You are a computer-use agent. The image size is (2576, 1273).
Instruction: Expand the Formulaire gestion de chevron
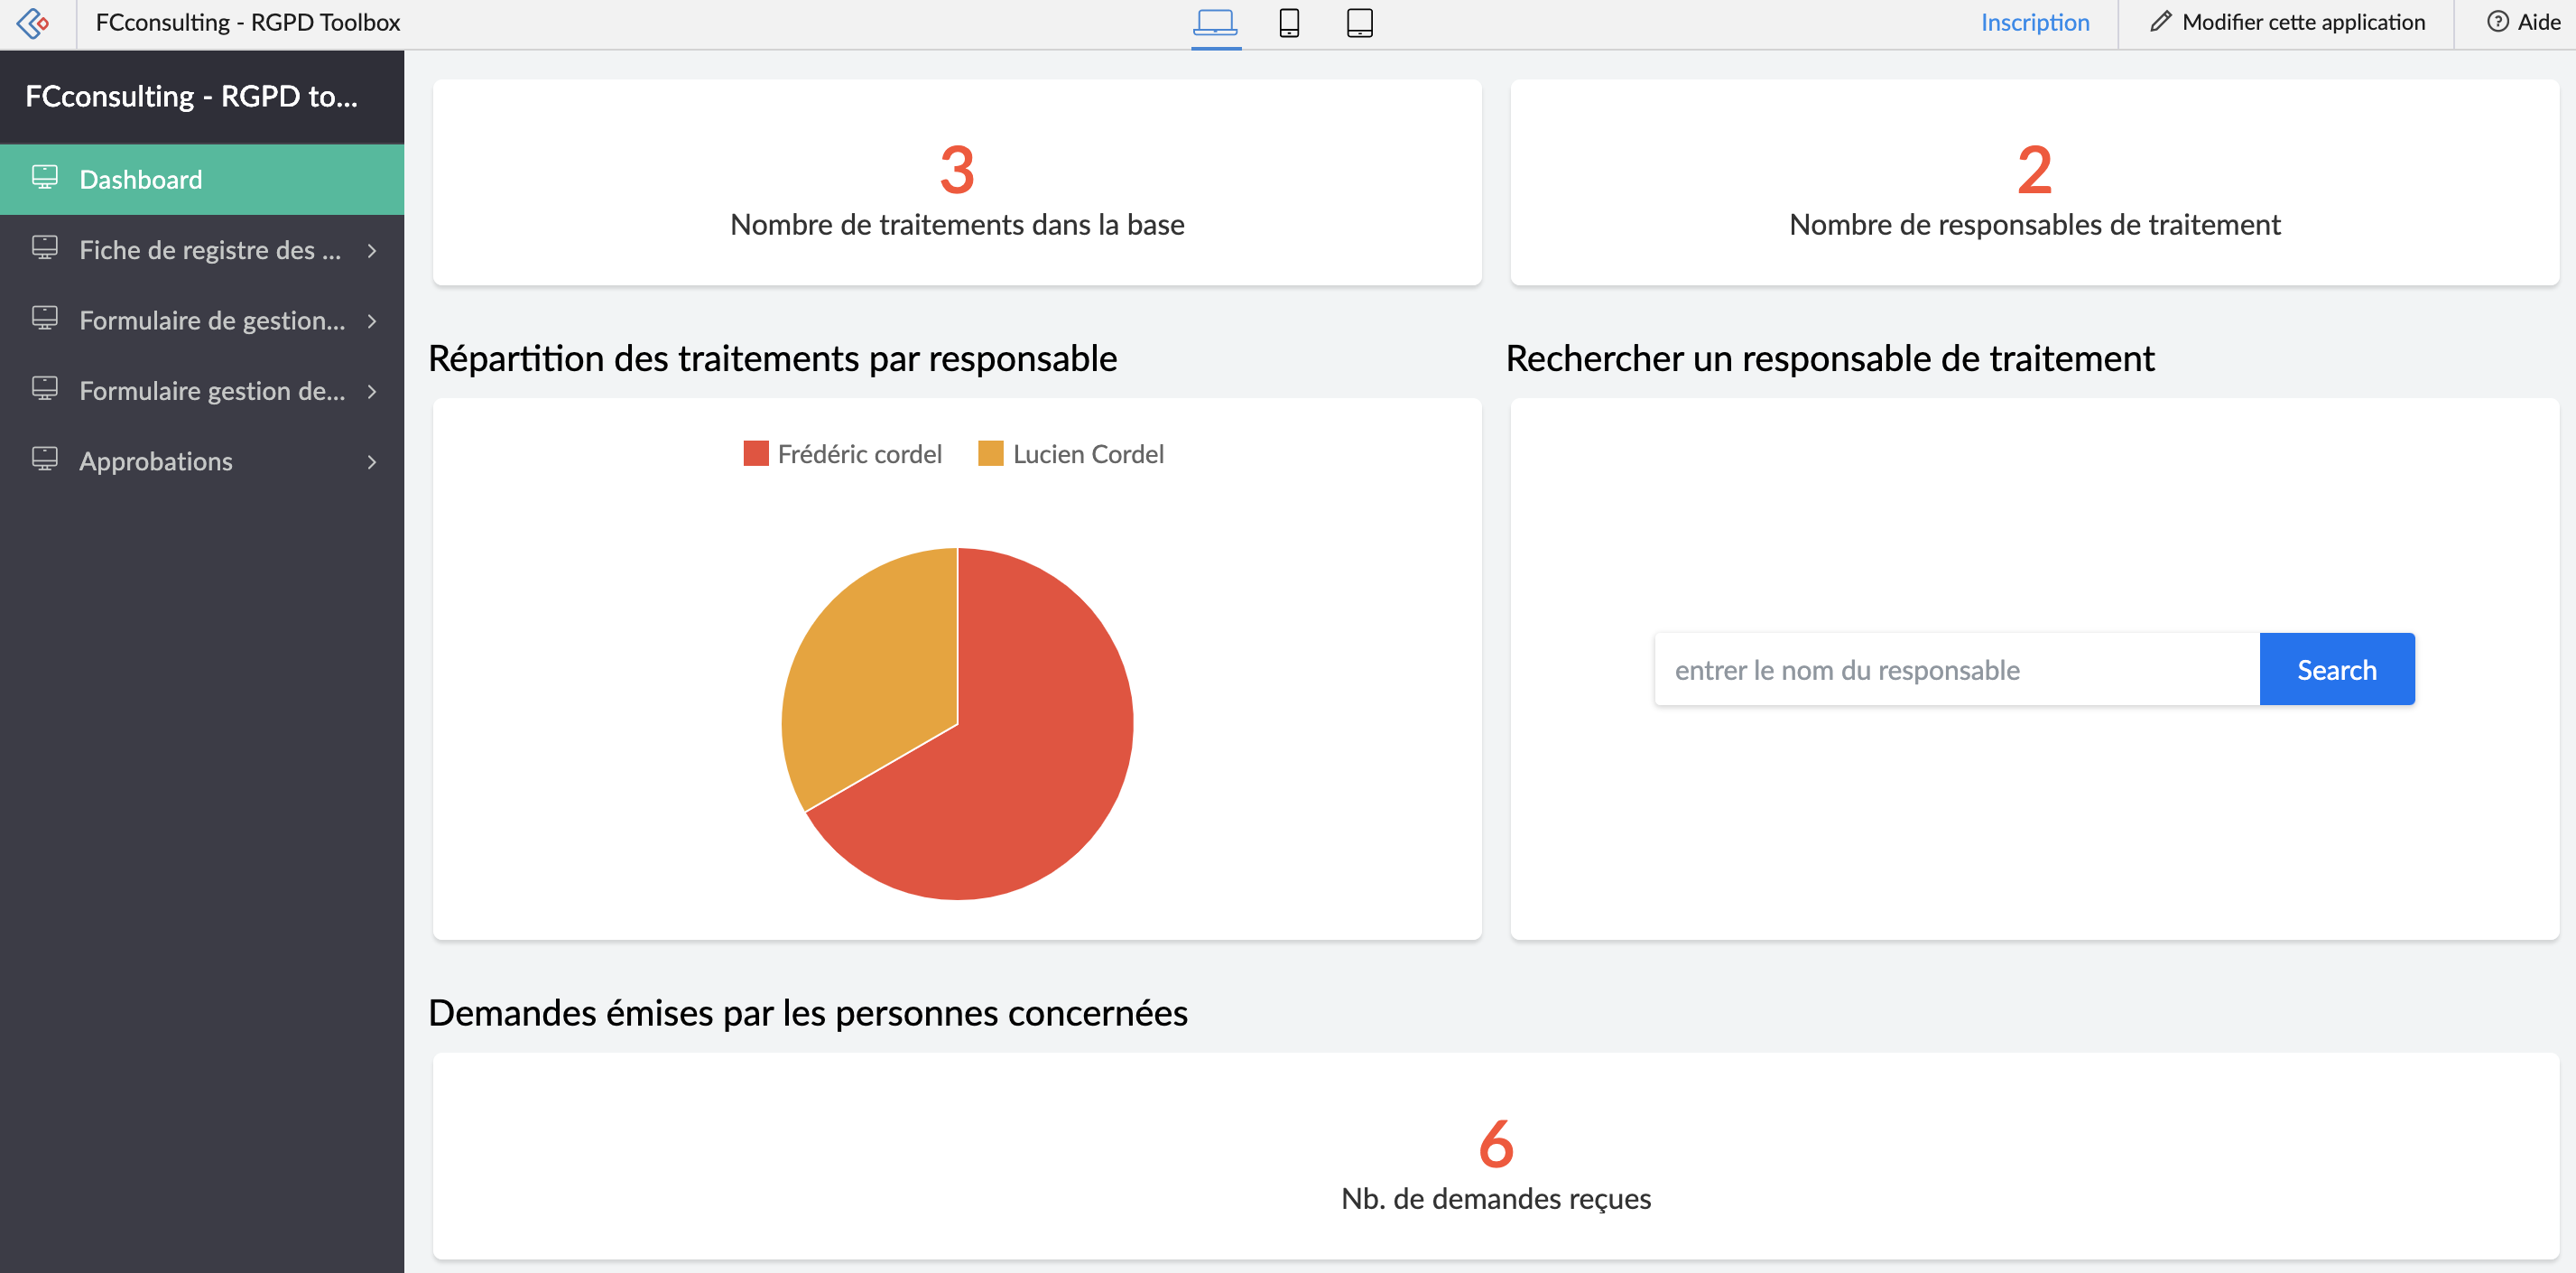[372, 392]
